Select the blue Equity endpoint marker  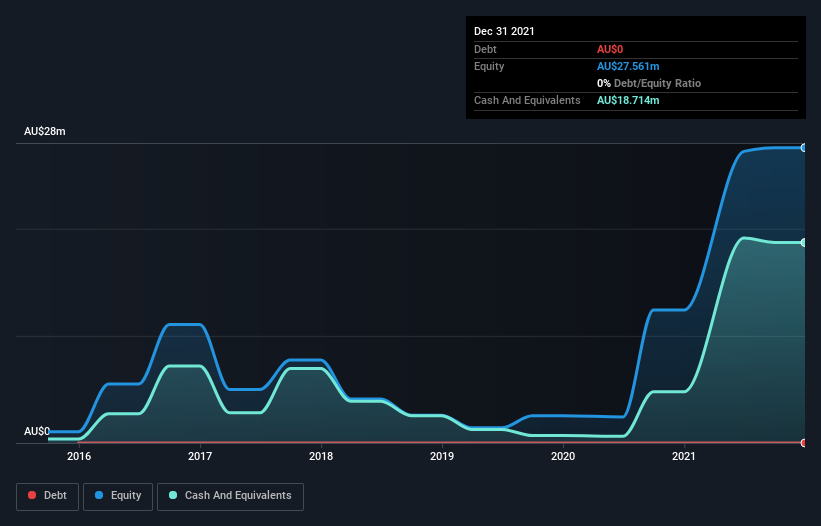[804, 148]
